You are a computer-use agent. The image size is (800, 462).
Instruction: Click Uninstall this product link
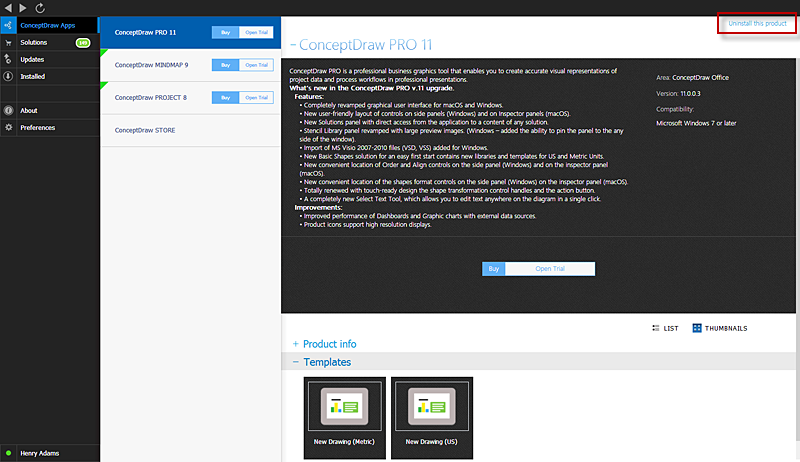(757, 23)
